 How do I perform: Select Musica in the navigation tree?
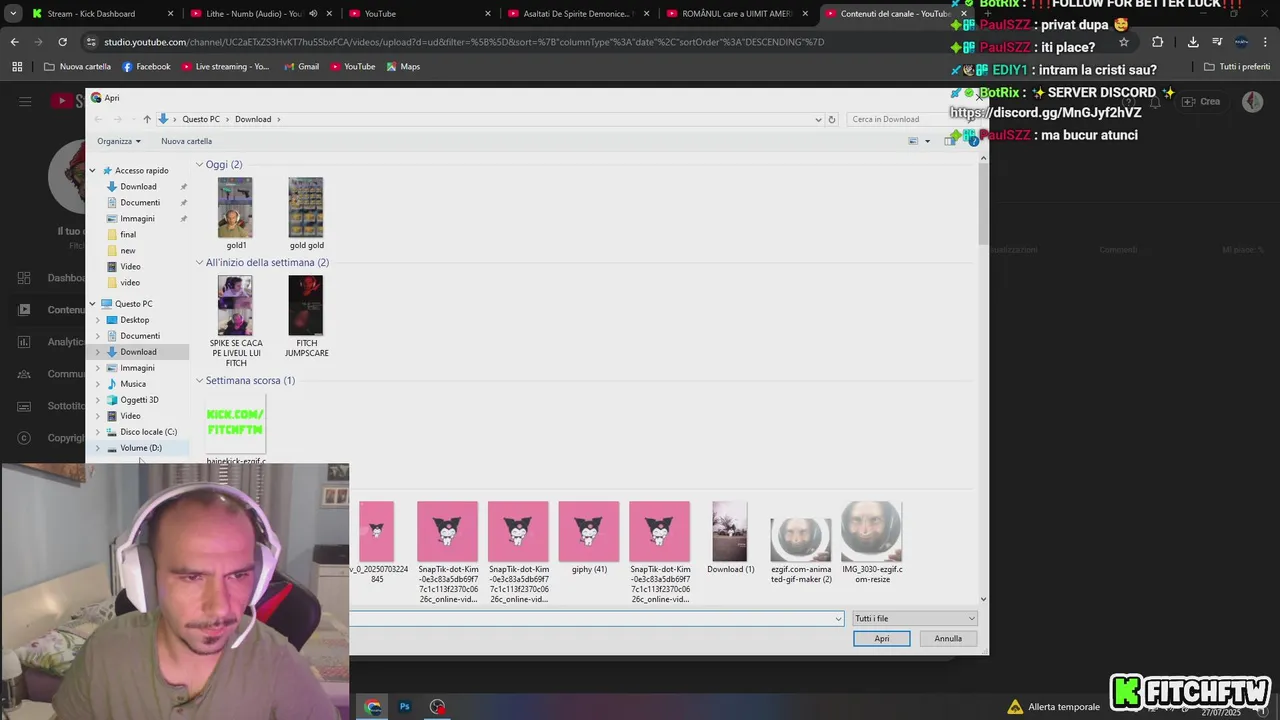133,384
